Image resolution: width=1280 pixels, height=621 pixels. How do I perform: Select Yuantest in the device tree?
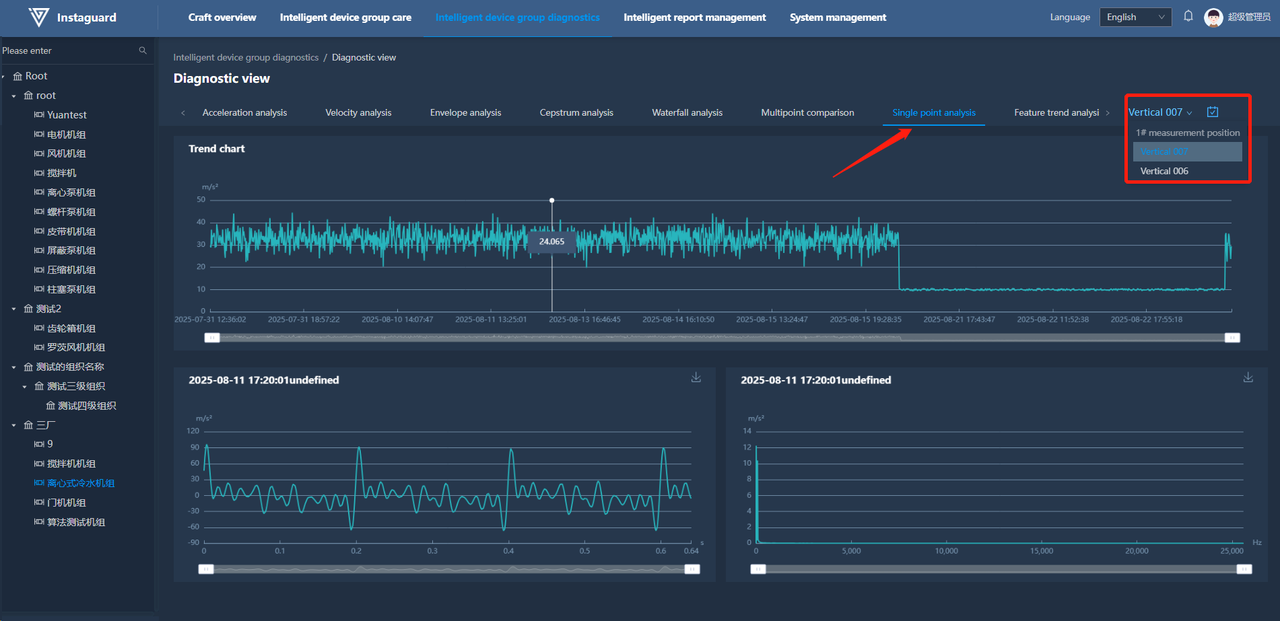66,115
